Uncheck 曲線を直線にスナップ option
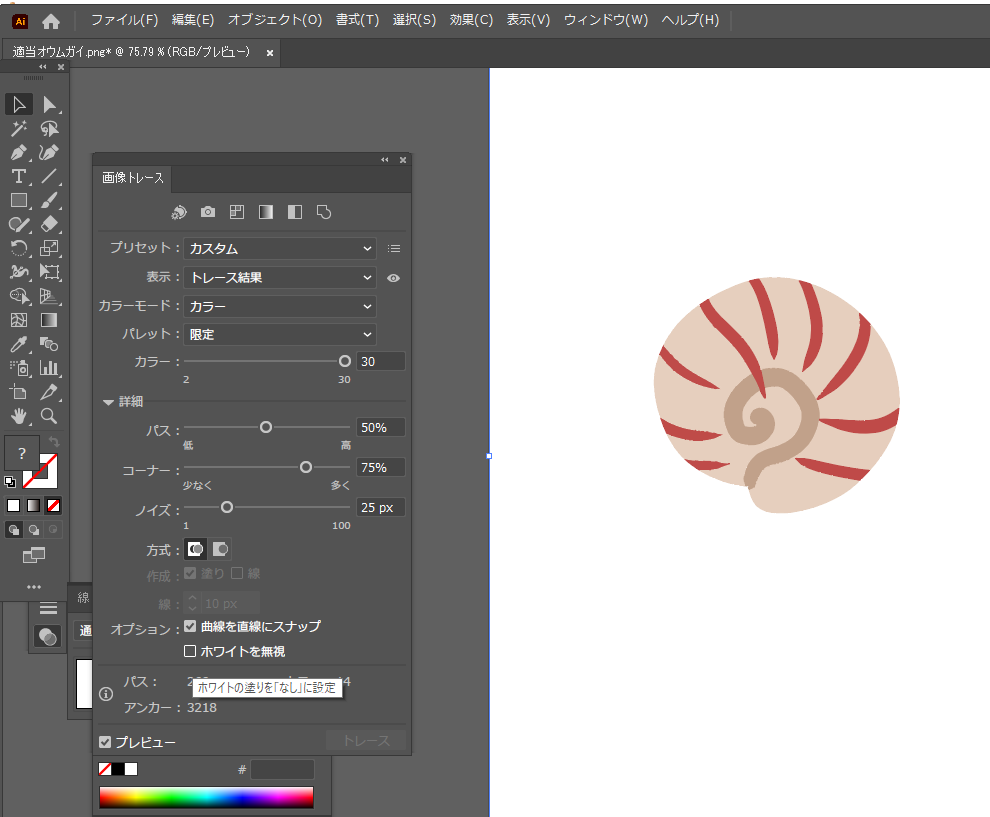This screenshot has width=990, height=817. 190,627
